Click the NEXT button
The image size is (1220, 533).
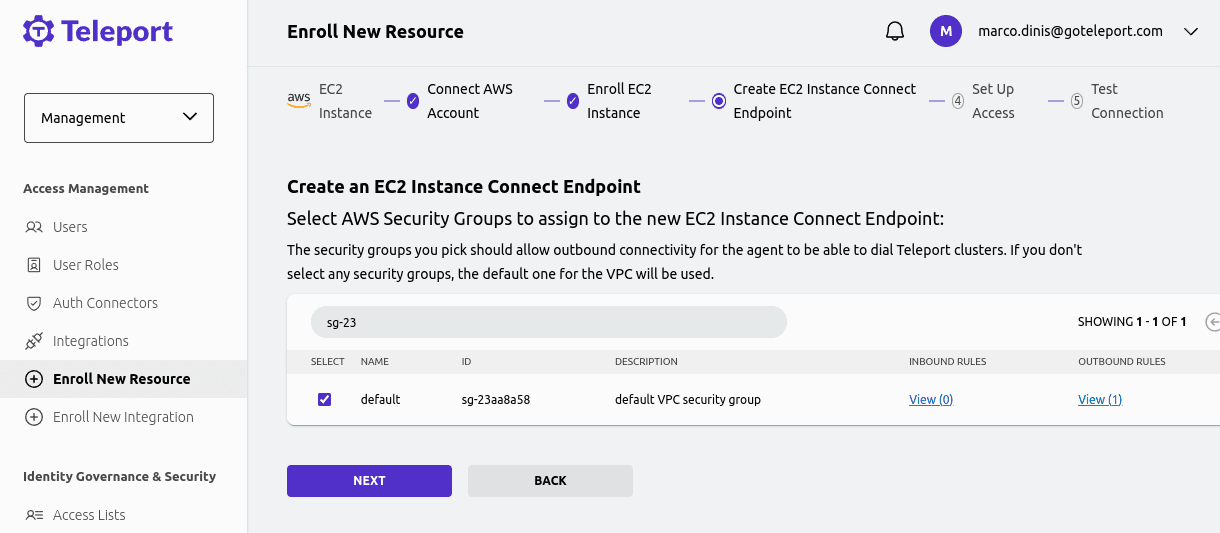(369, 481)
